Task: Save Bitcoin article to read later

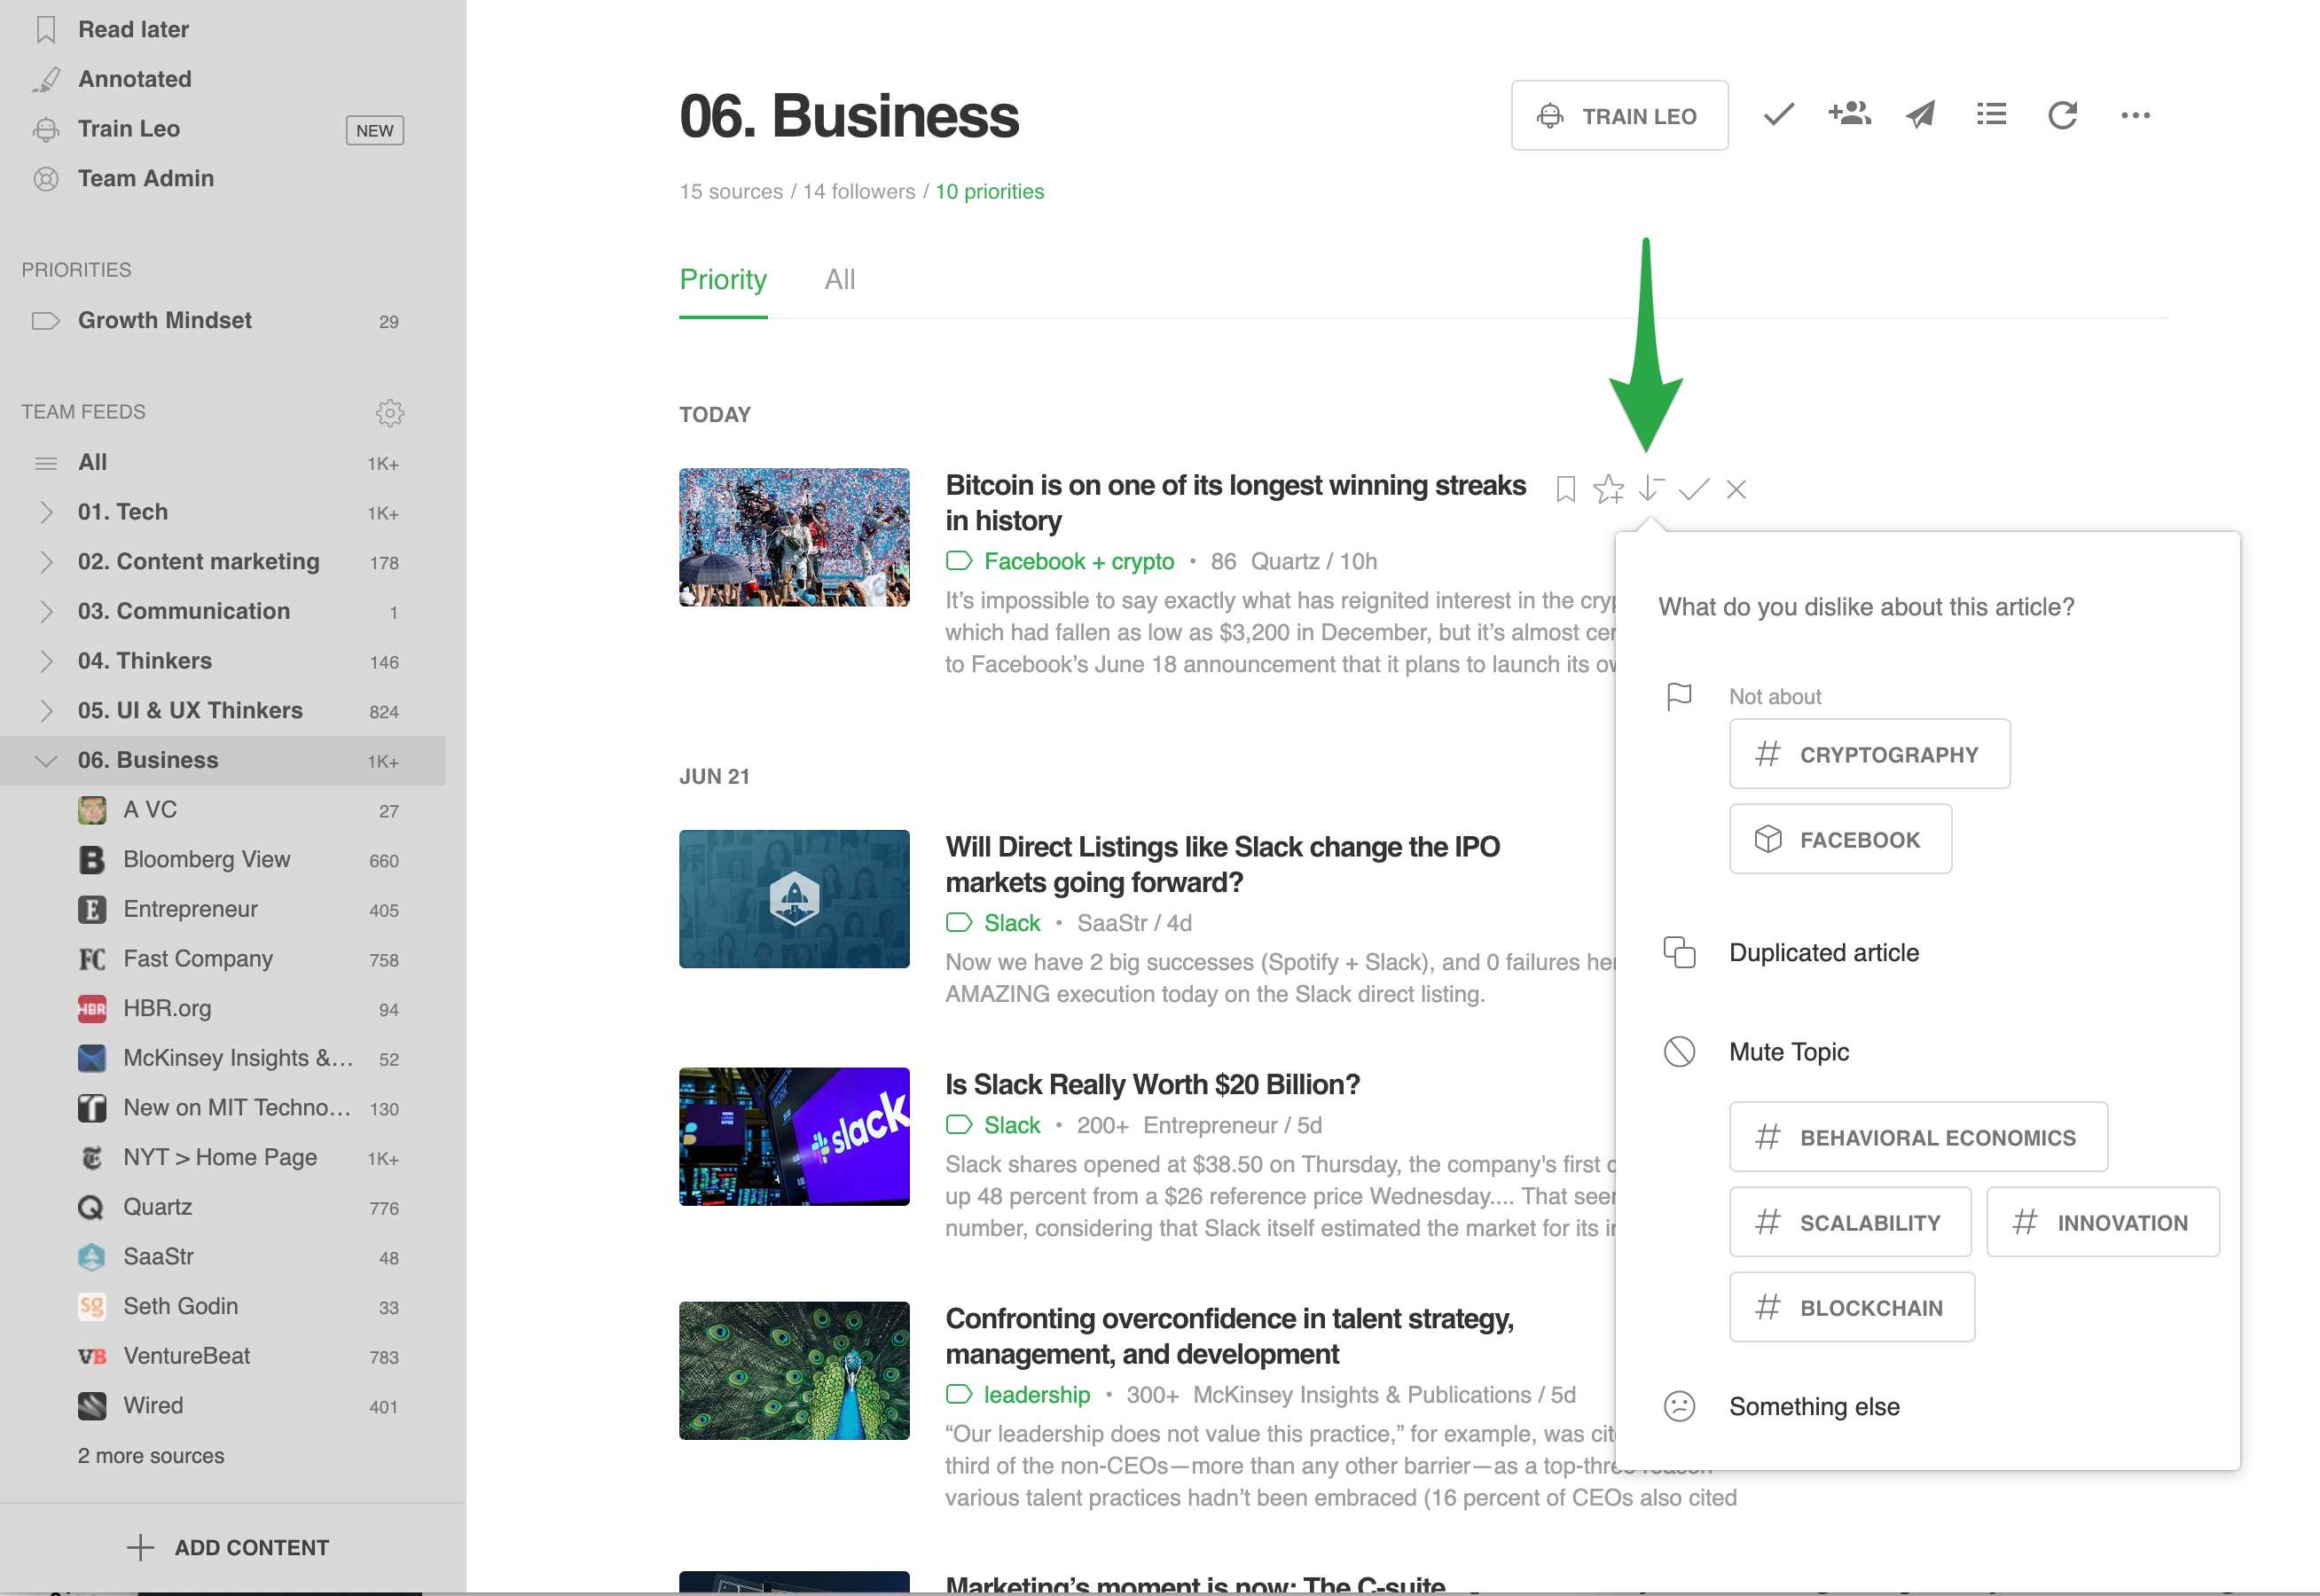Action: coord(1566,489)
